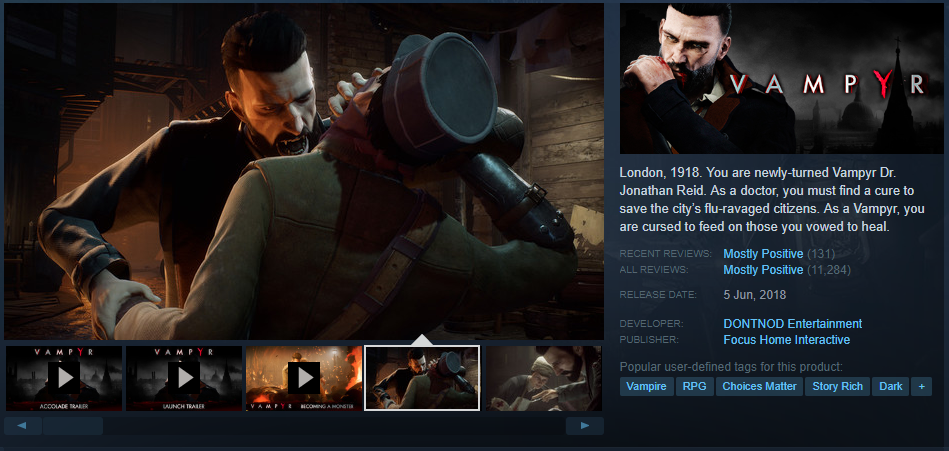949x451 pixels.
Task: Select the Choices Matter tag
Action: pyautogui.click(x=760, y=386)
